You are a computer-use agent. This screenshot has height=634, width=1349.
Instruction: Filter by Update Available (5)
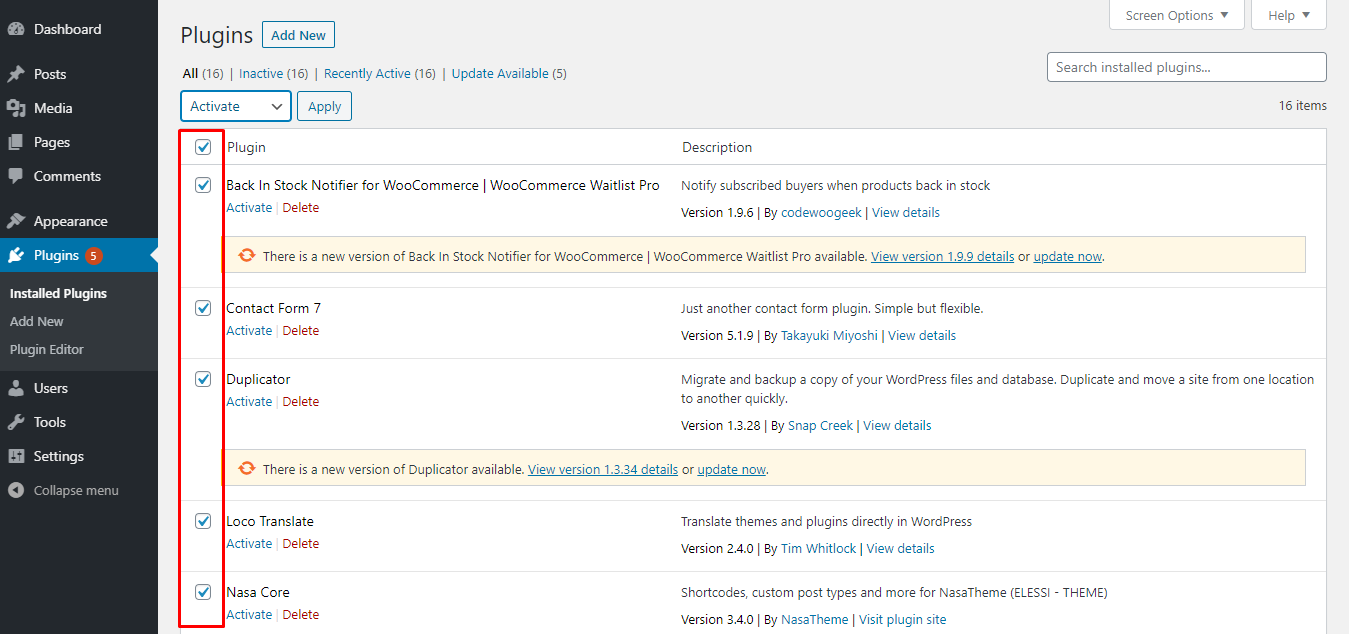click(509, 73)
